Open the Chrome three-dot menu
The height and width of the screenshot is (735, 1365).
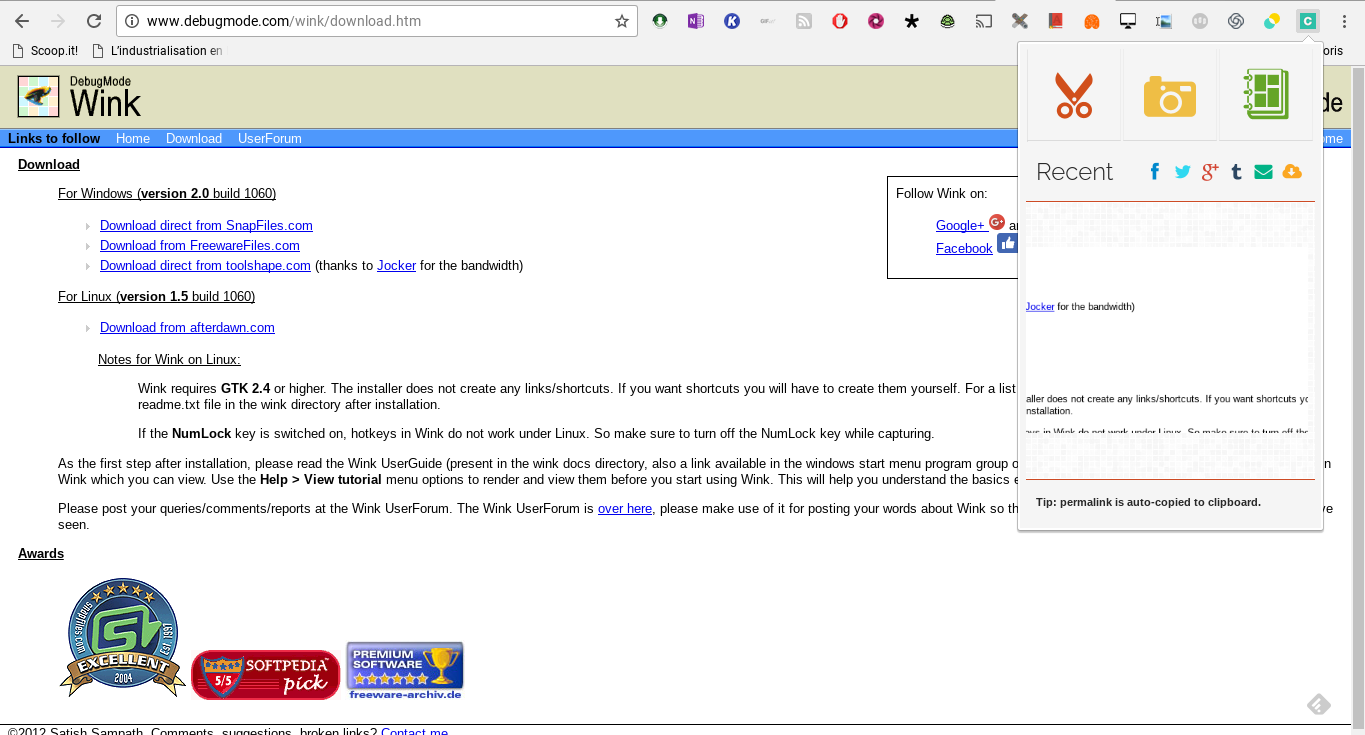(1344, 21)
